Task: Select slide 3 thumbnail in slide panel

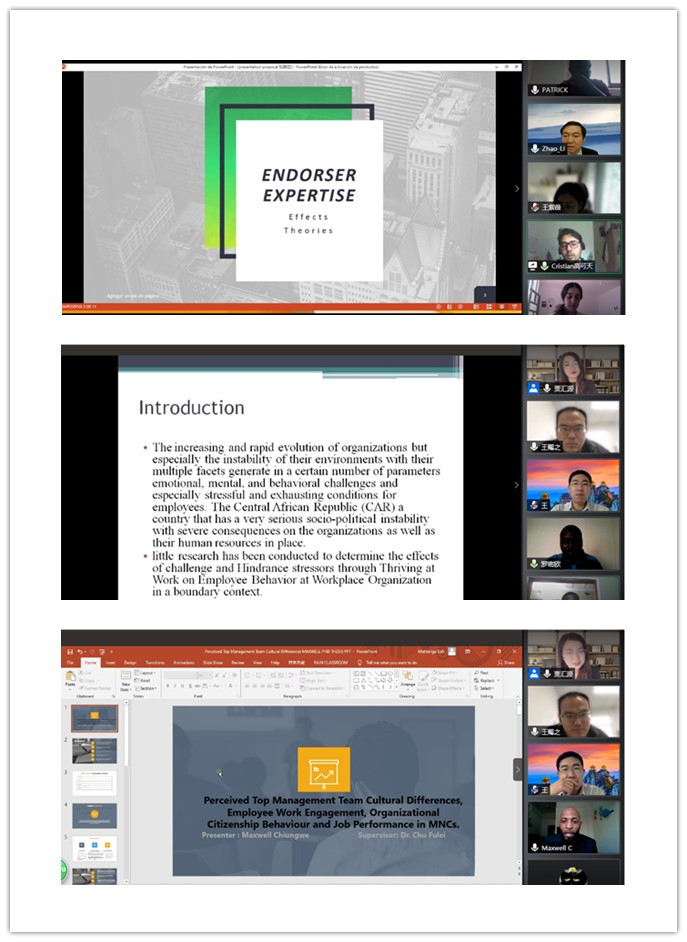Action: [95, 783]
